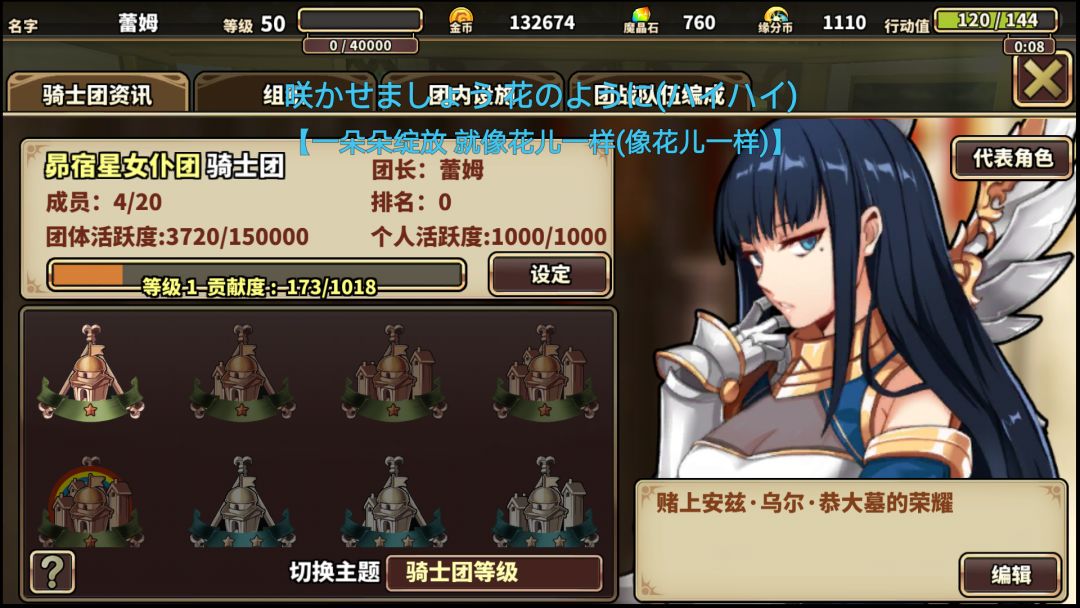
Task: Click the guild contribution progress bar
Action: (256, 275)
